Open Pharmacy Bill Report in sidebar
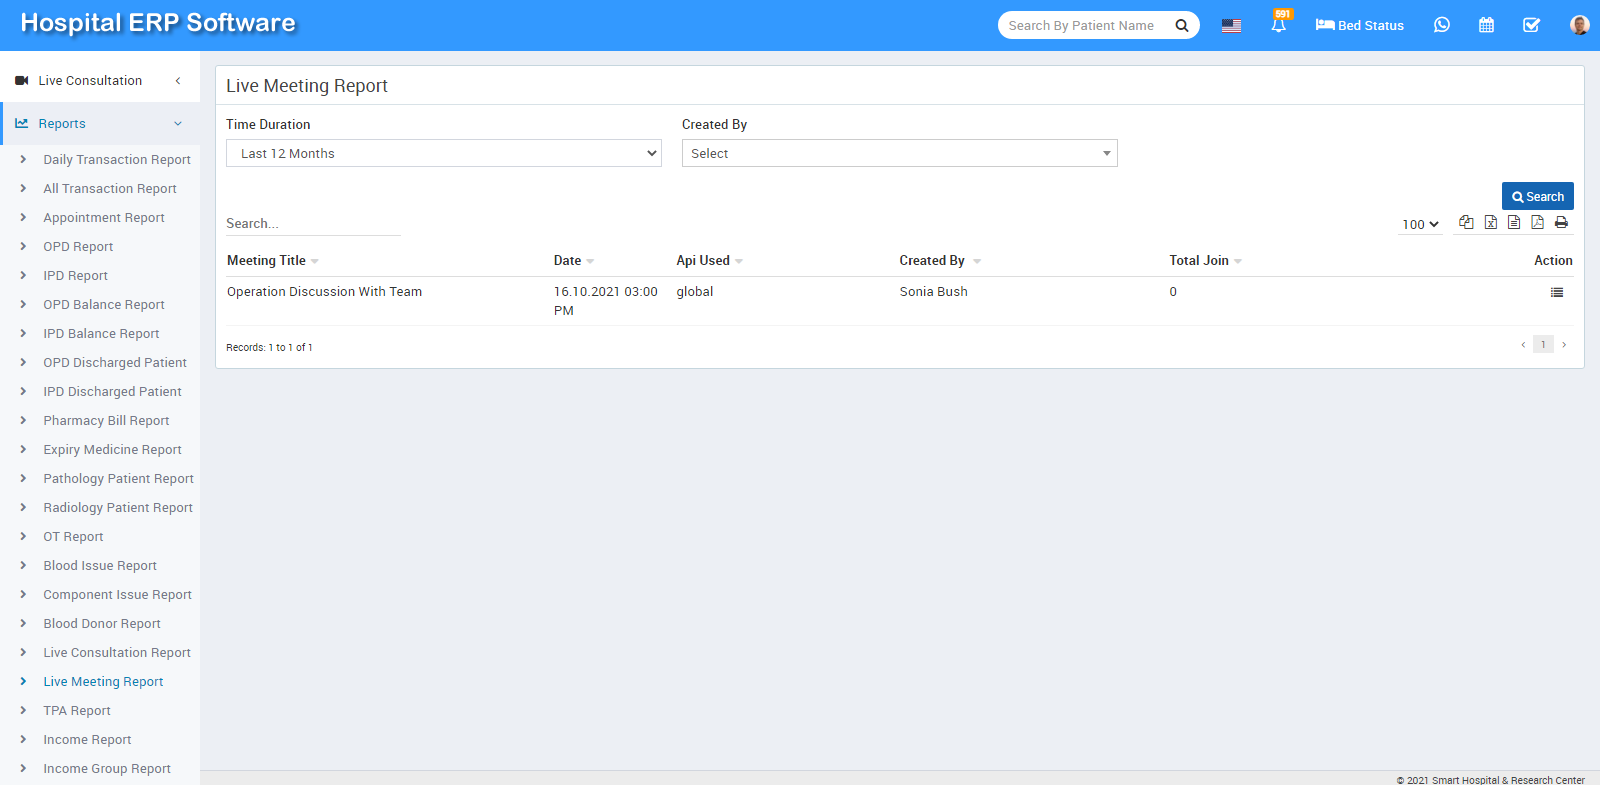 coord(106,421)
